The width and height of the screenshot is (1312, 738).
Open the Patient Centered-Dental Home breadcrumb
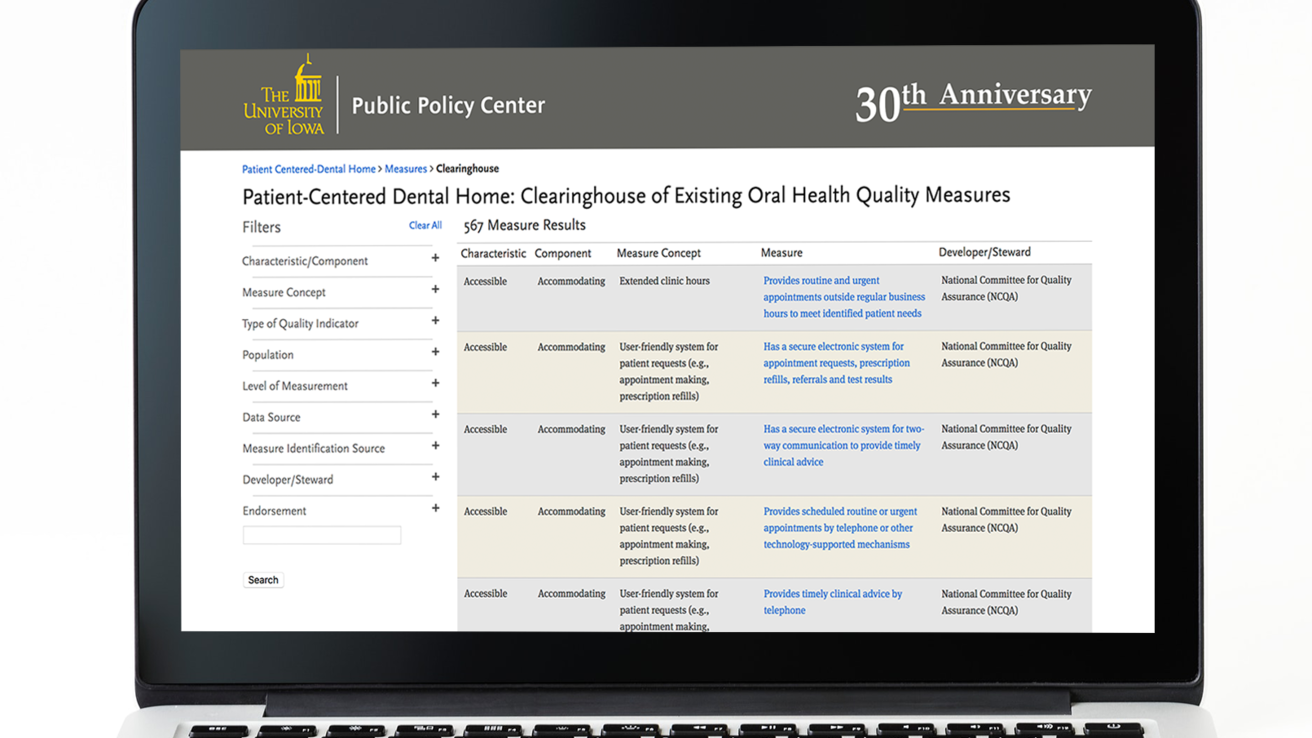point(308,168)
